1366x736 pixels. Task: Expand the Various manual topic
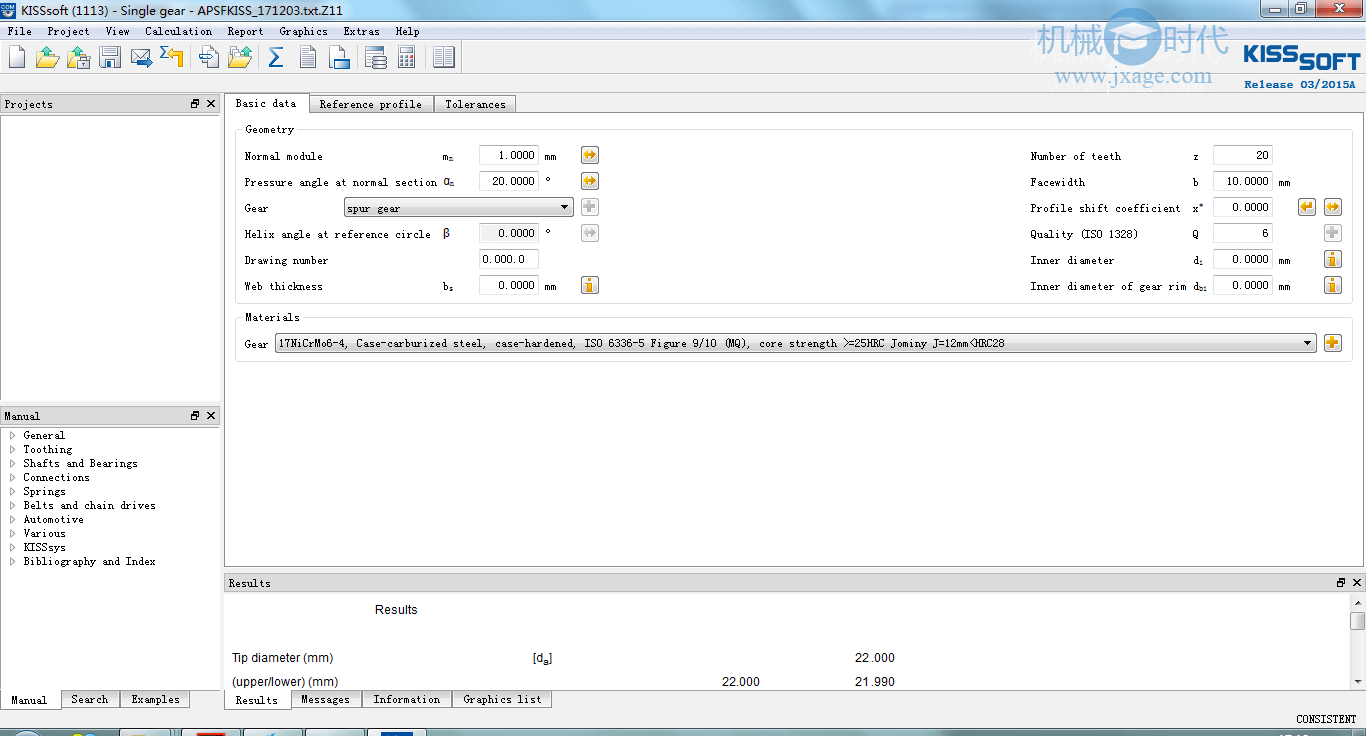coord(13,533)
